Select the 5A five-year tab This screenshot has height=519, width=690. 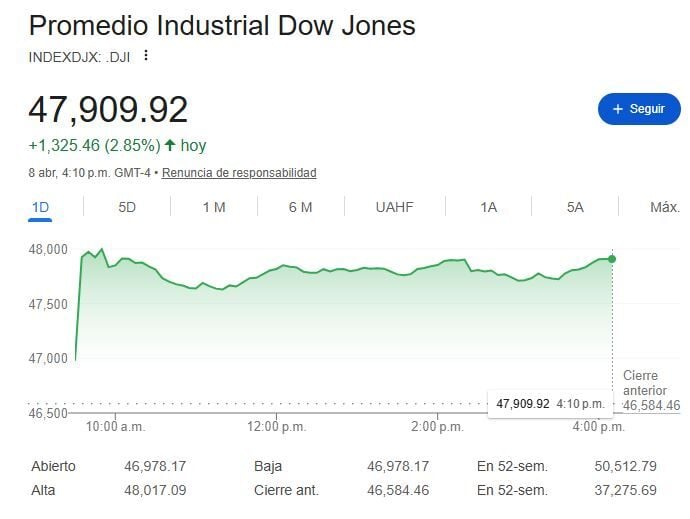(575, 207)
